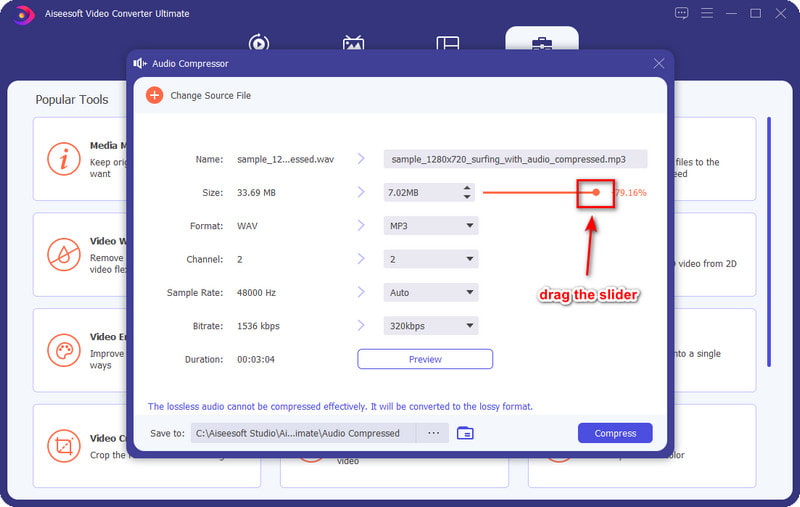Expand the Format dropdown showing MP3
The width and height of the screenshot is (800, 507).
coord(431,226)
